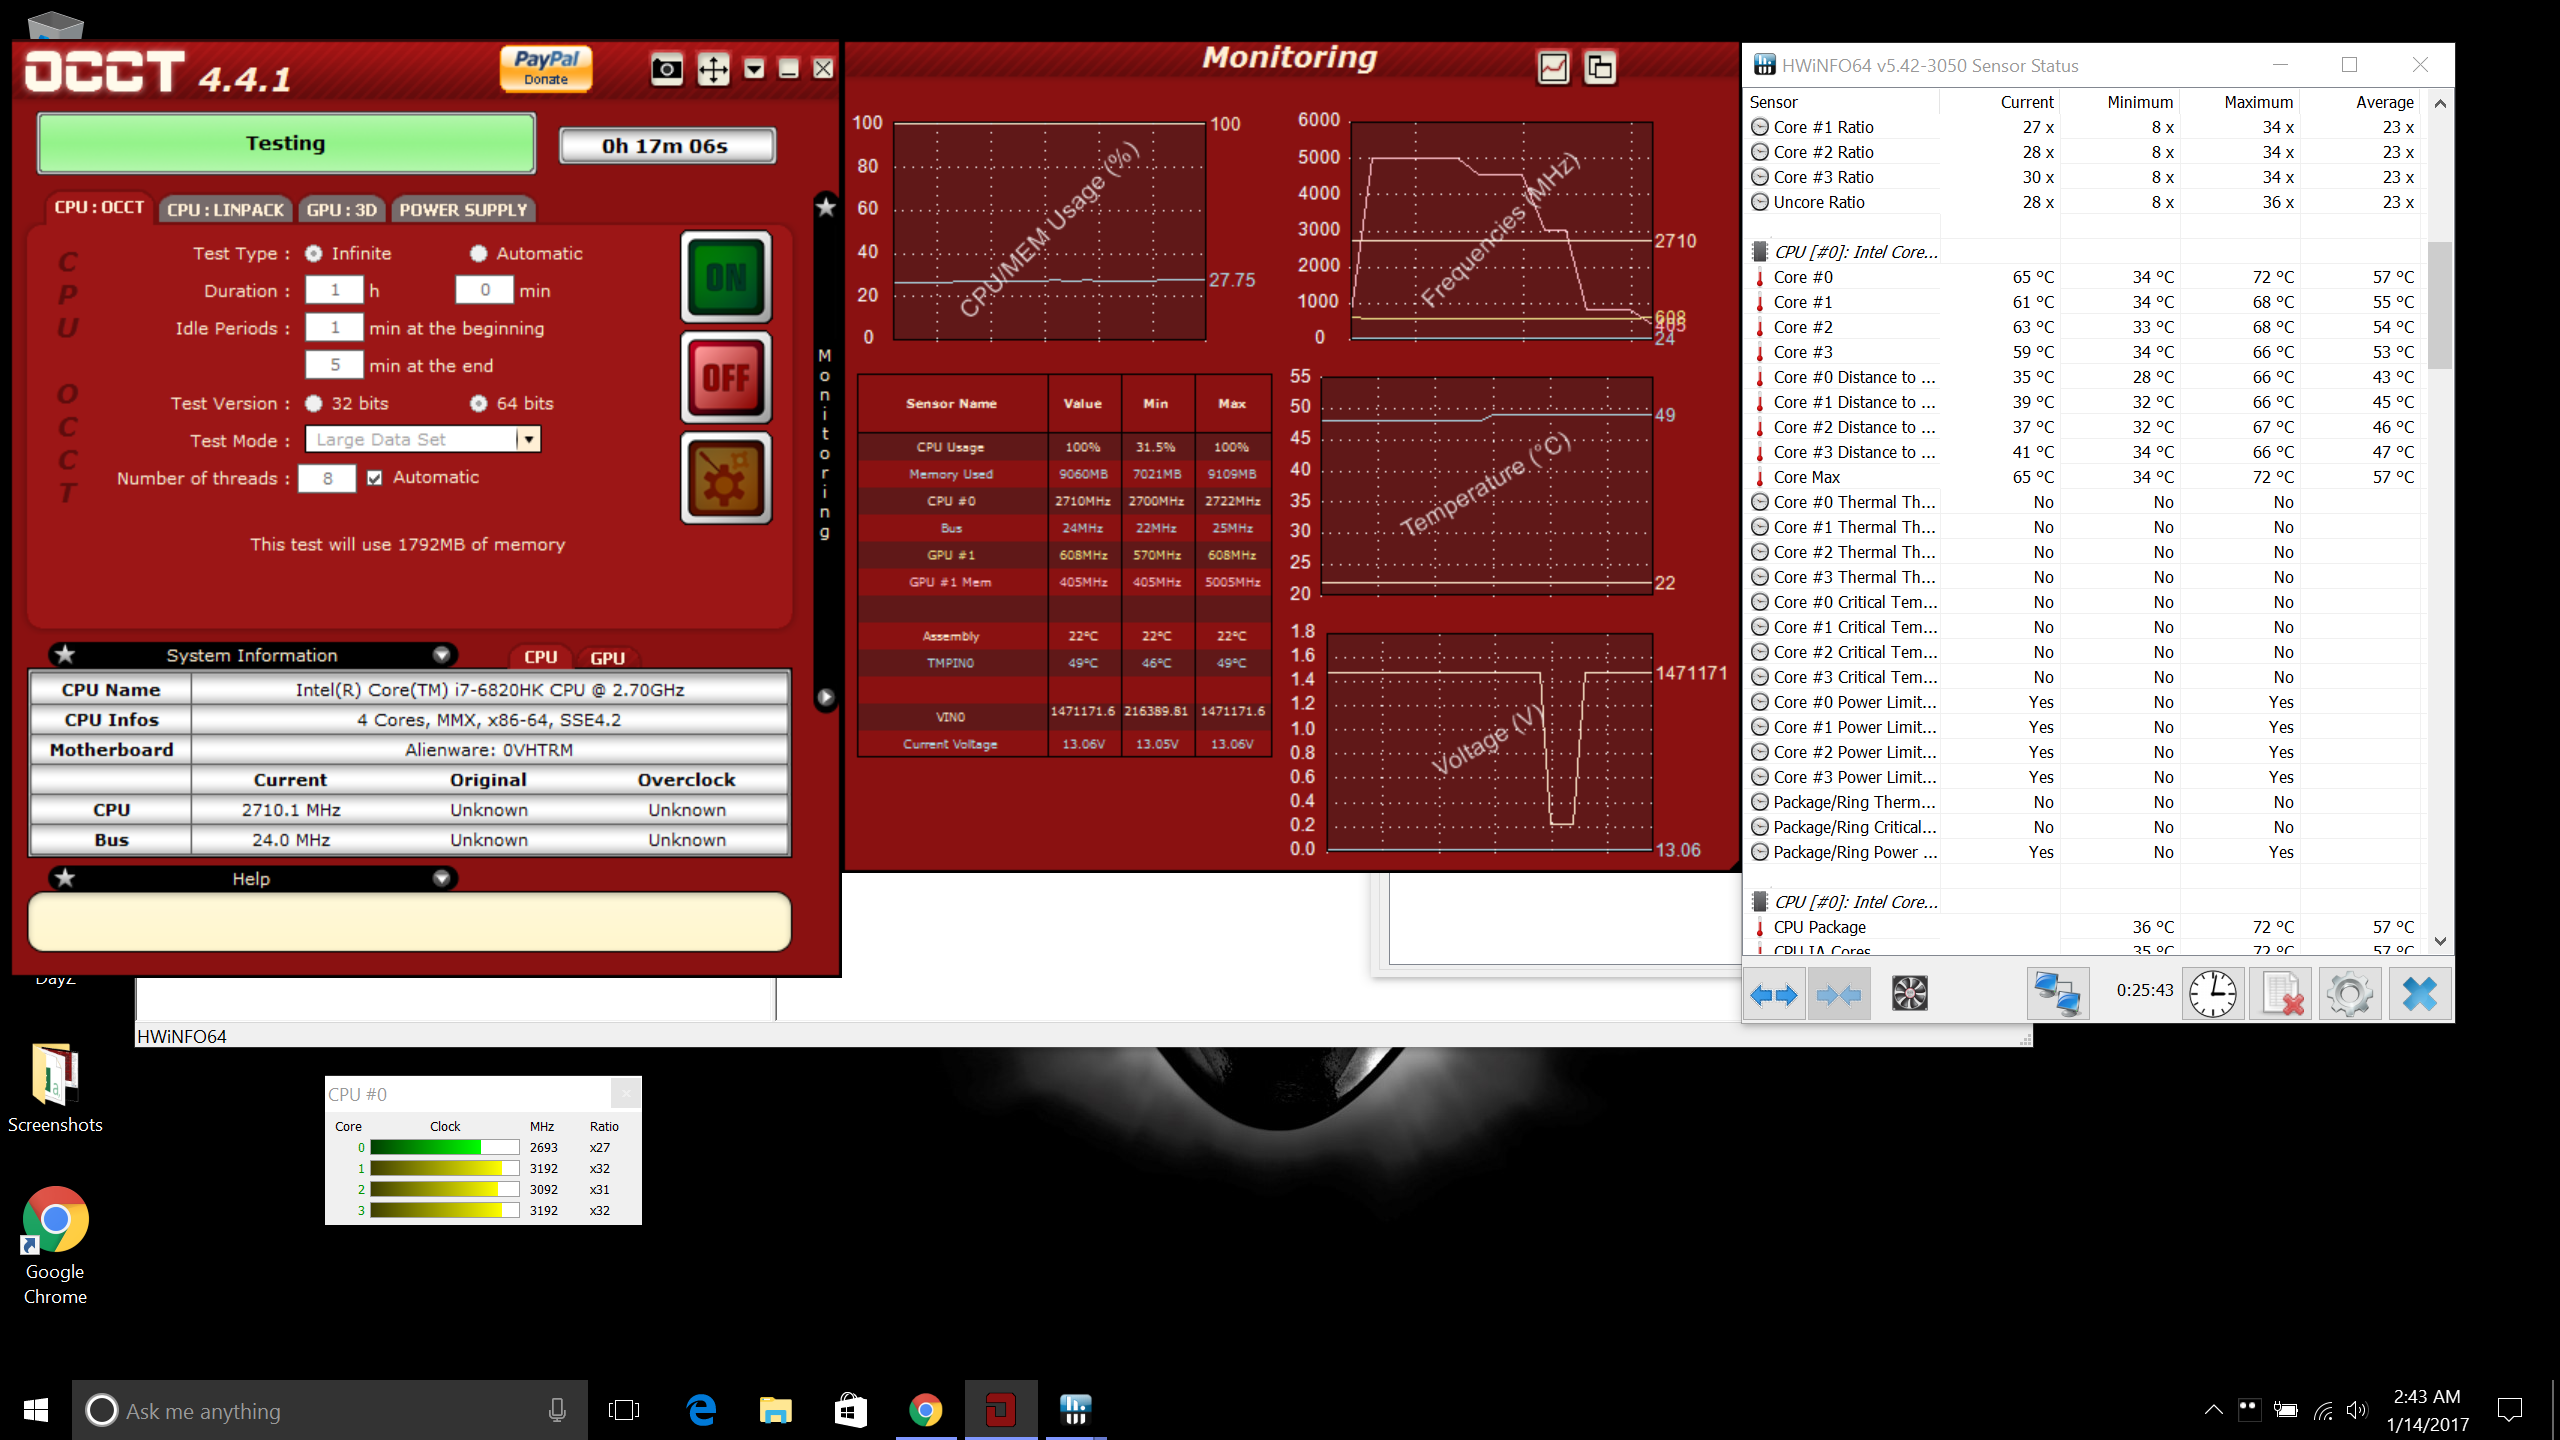Select 32 bits test version
Viewport: 2560px width, 1440px height.
pyautogui.click(x=314, y=404)
